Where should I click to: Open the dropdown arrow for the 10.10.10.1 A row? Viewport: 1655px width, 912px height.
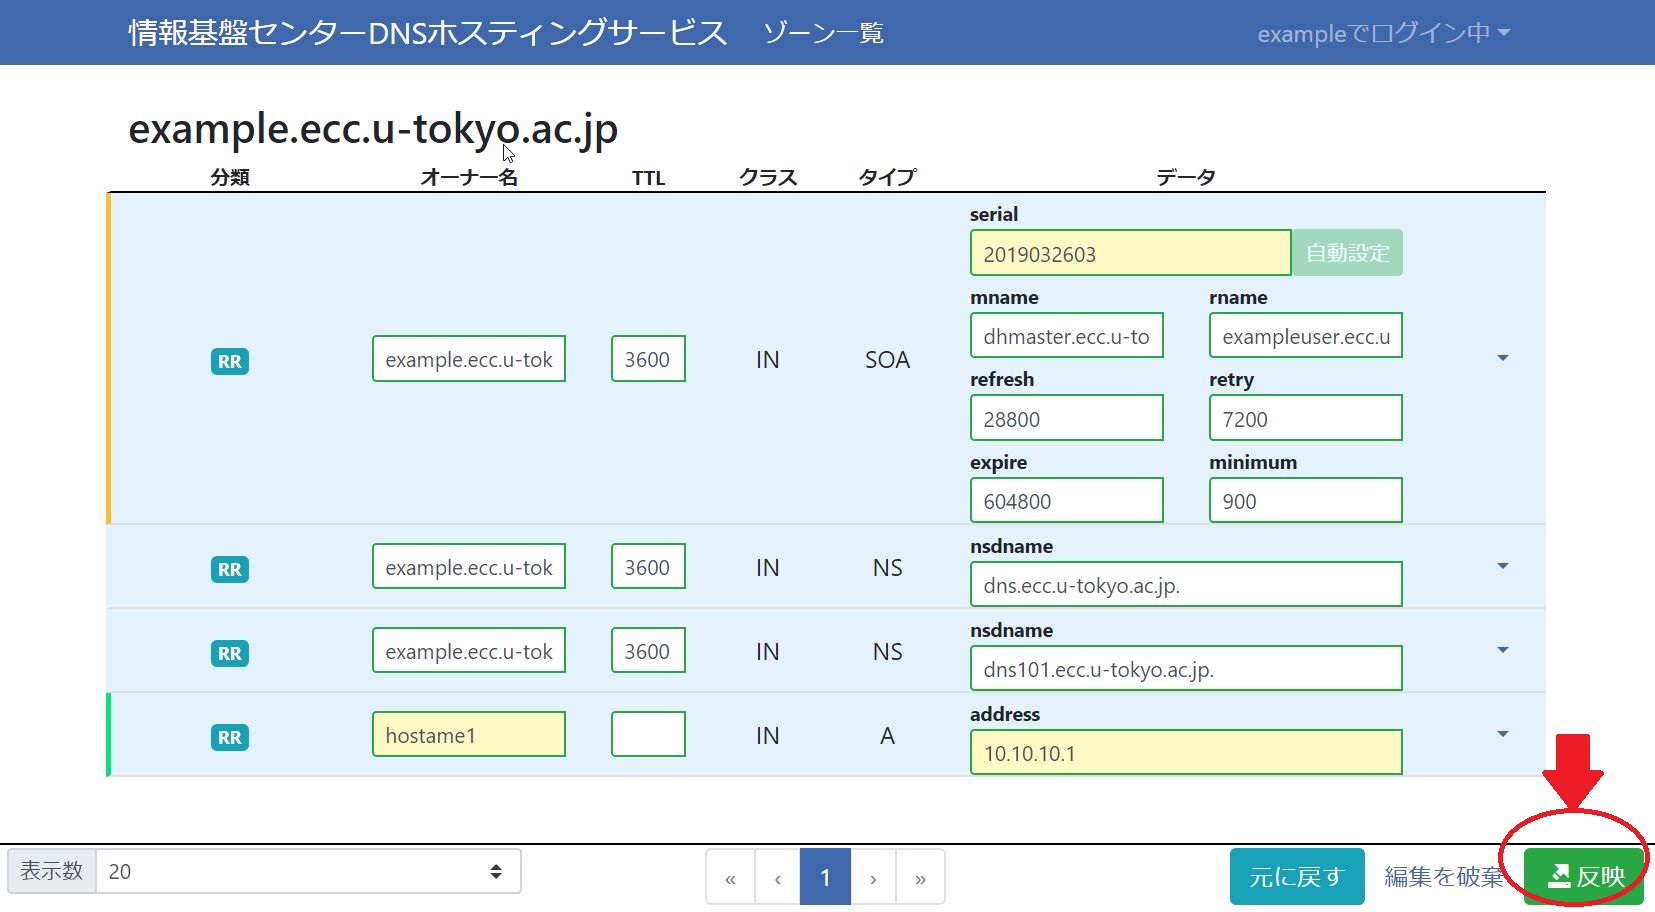(x=1502, y=734)
